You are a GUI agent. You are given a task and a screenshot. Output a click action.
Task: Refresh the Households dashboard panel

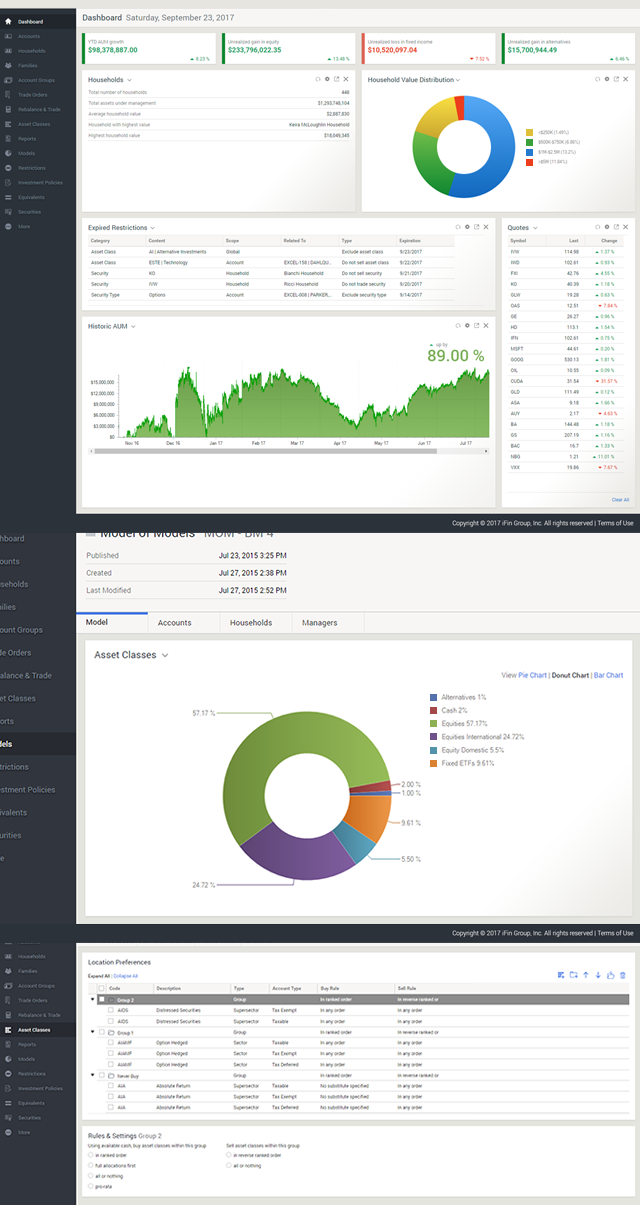[316, 79]
